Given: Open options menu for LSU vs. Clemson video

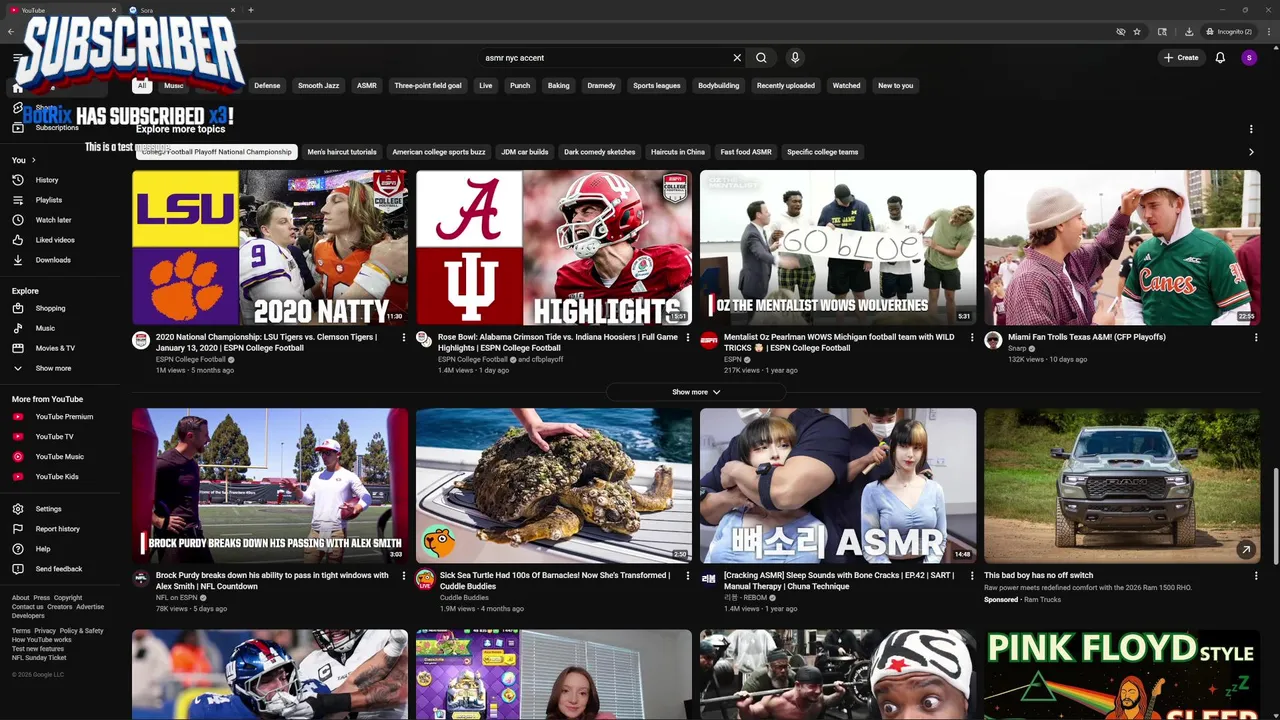Looking at the screenshot, I should pos(404,338).
